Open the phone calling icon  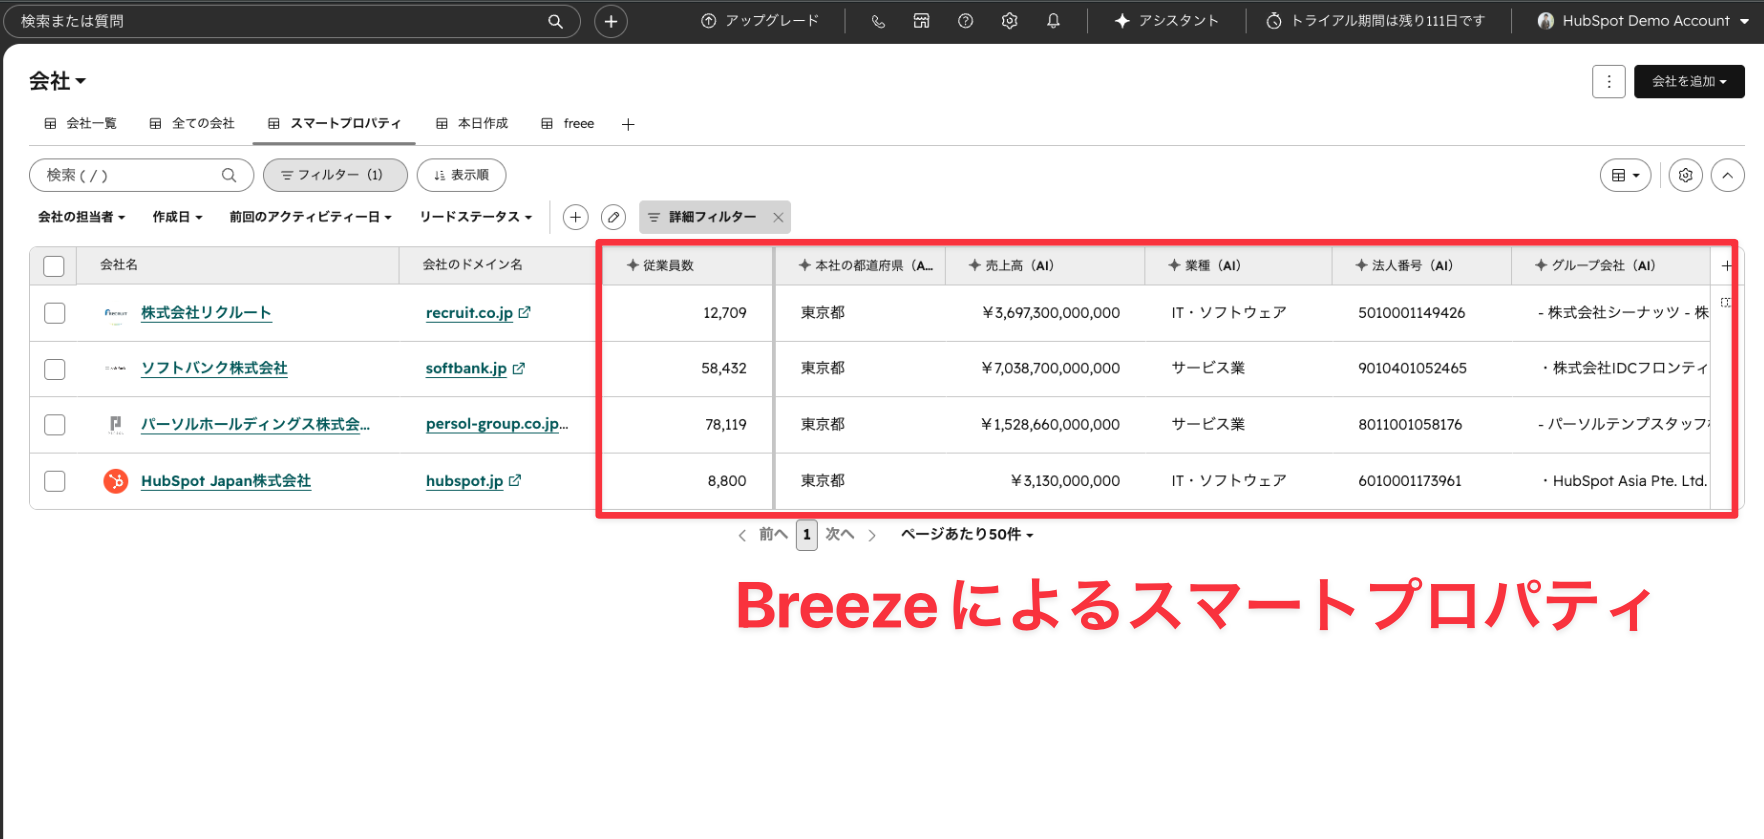pos(878,21)
